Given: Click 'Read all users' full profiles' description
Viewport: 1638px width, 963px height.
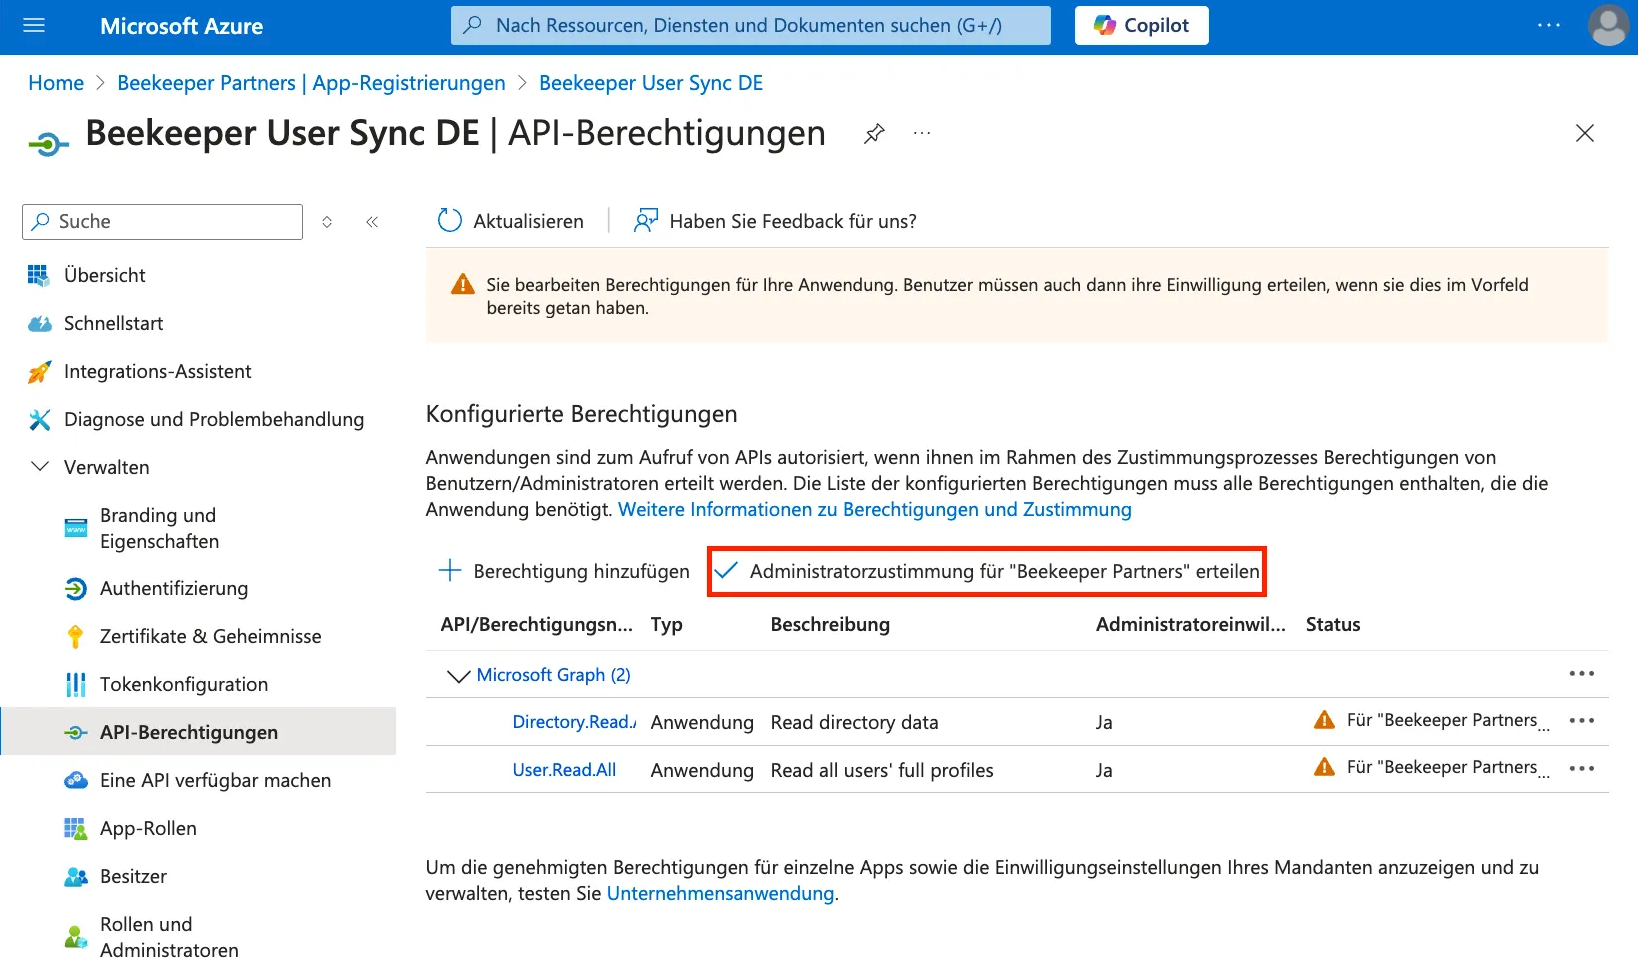Looking at the screenshot, I should 882,770.
